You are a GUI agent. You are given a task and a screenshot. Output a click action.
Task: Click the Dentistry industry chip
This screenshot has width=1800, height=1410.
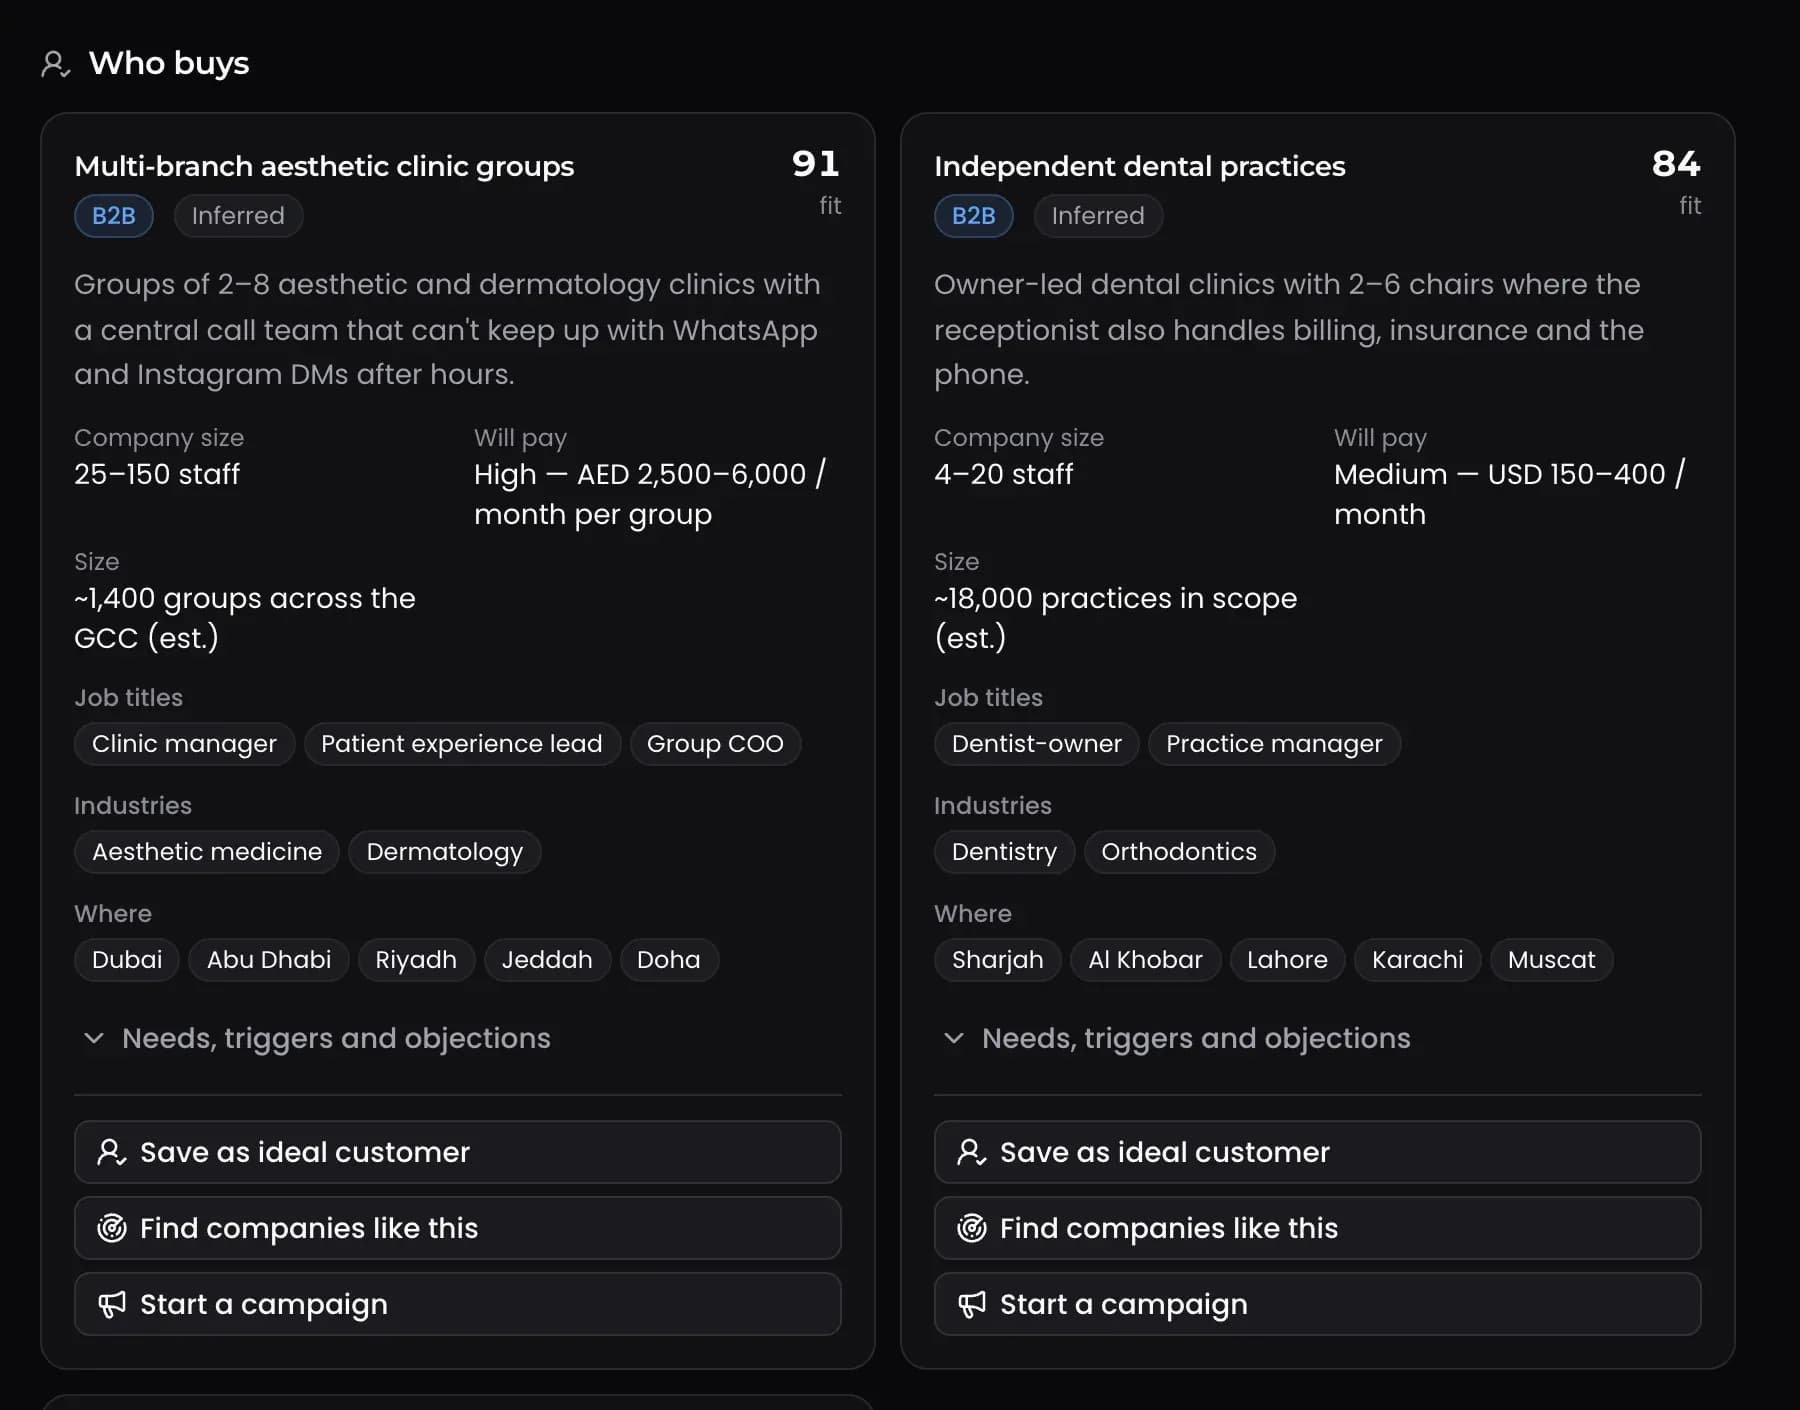tap(1004, 852)
